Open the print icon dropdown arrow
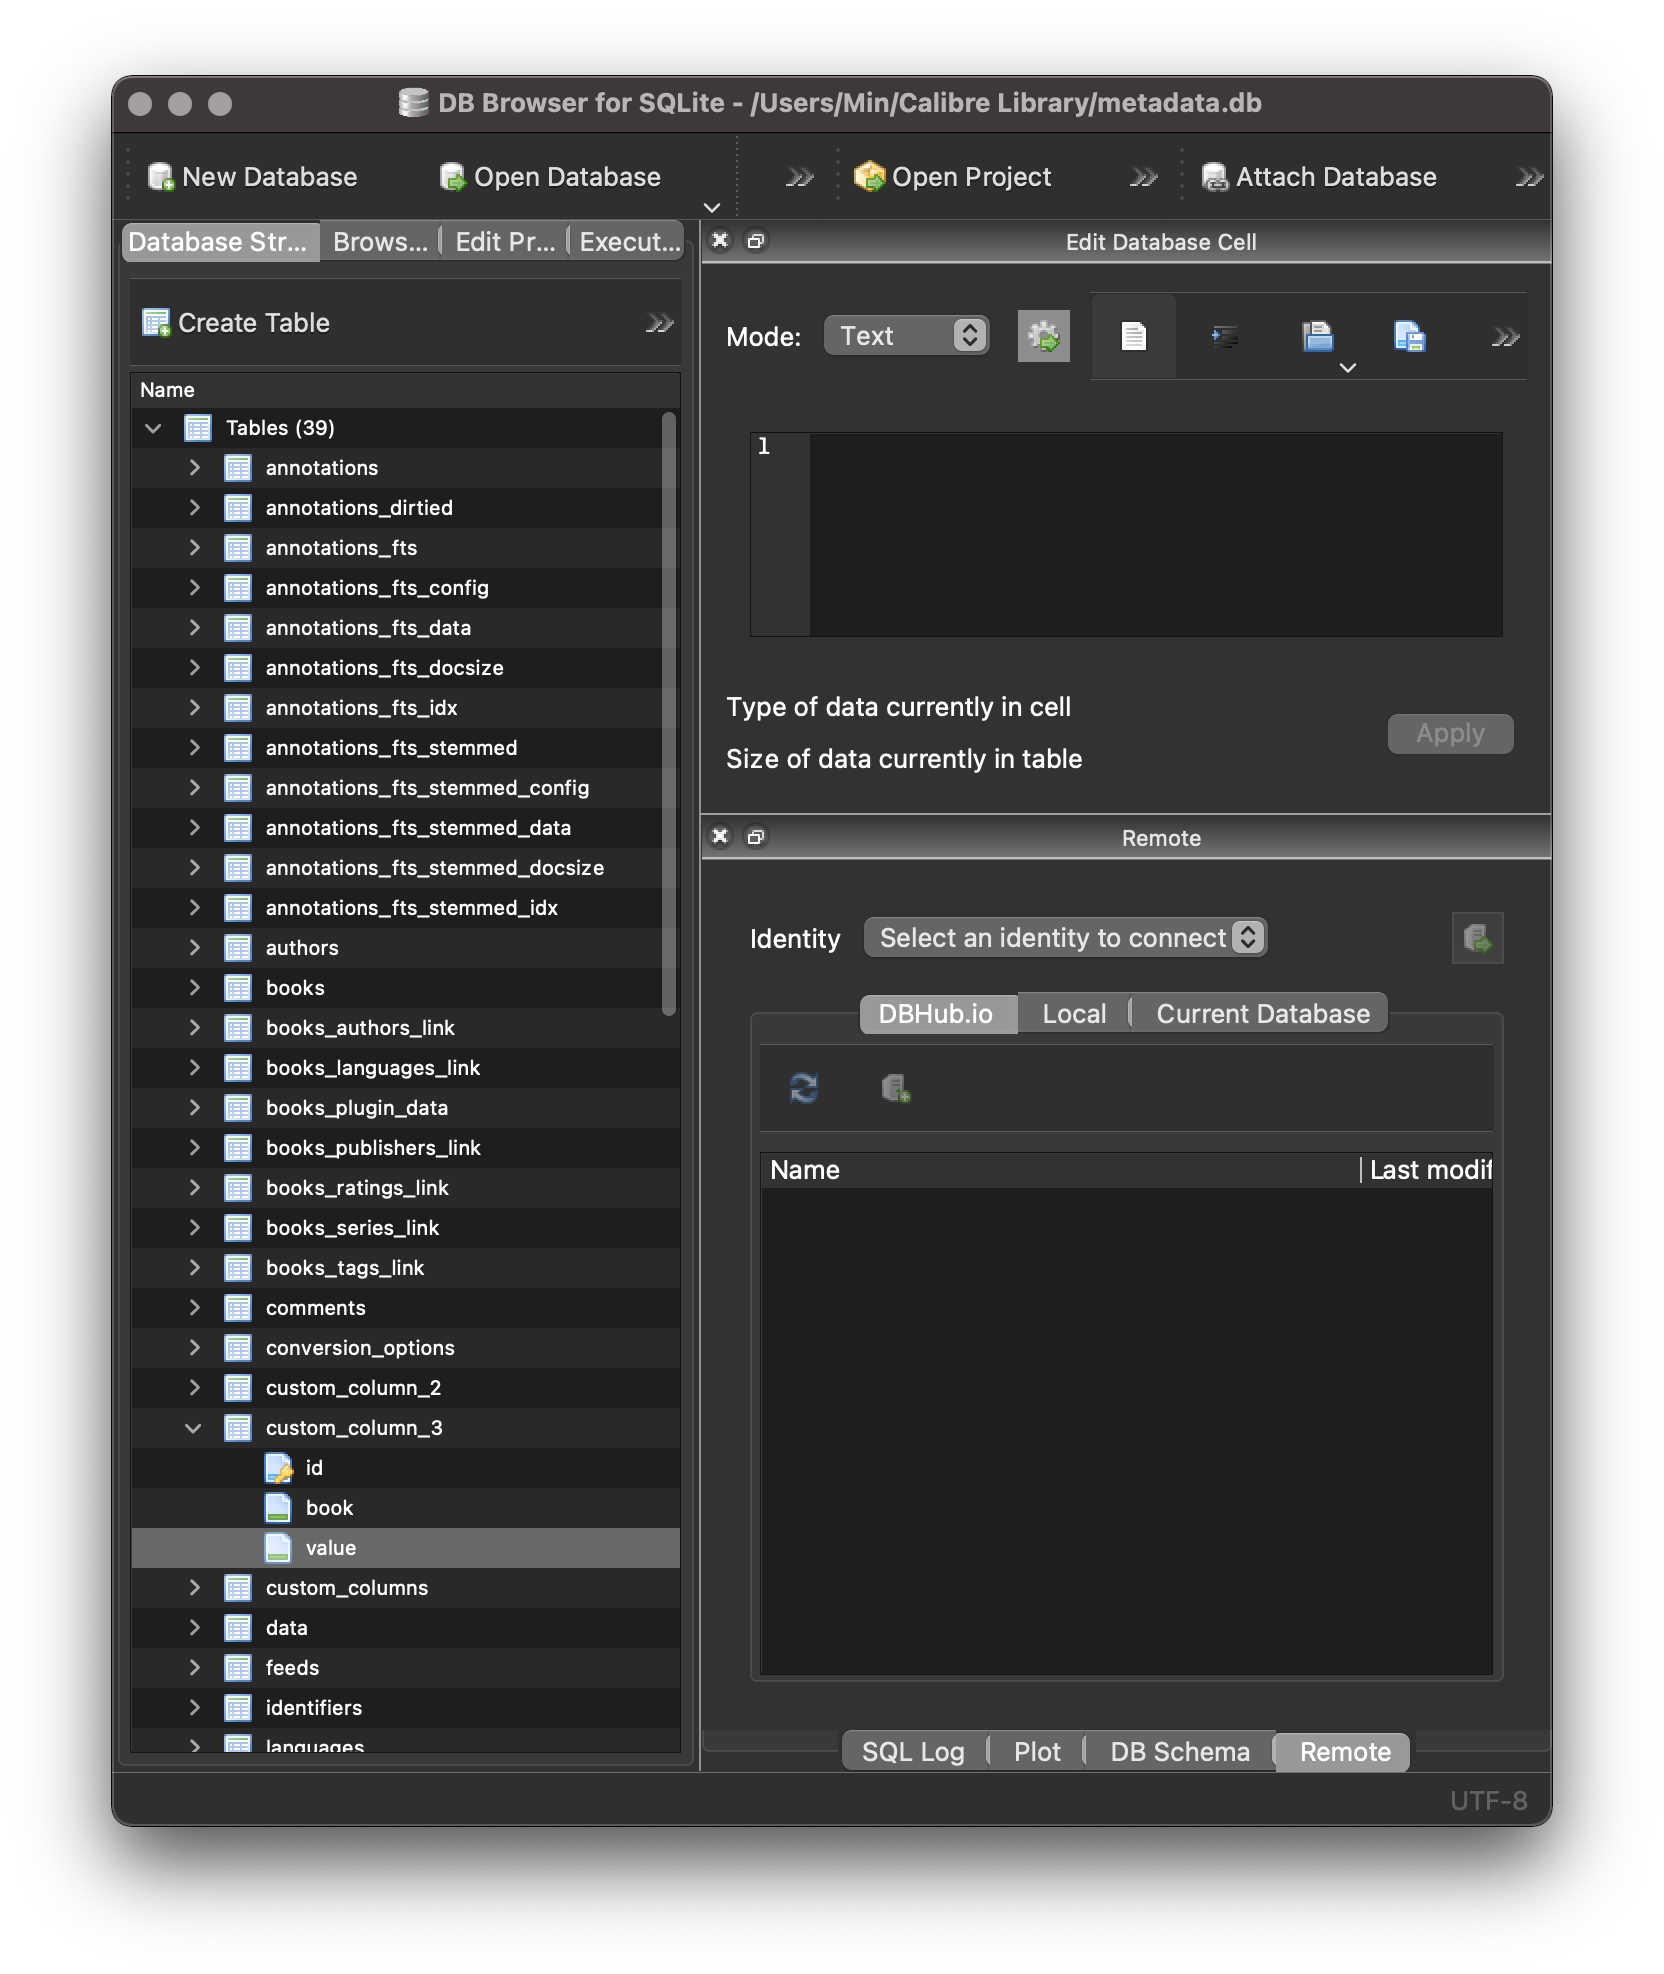The height and width of the screenshot is (1974, 1664). pyautogui.click(x=1348, y=368)
